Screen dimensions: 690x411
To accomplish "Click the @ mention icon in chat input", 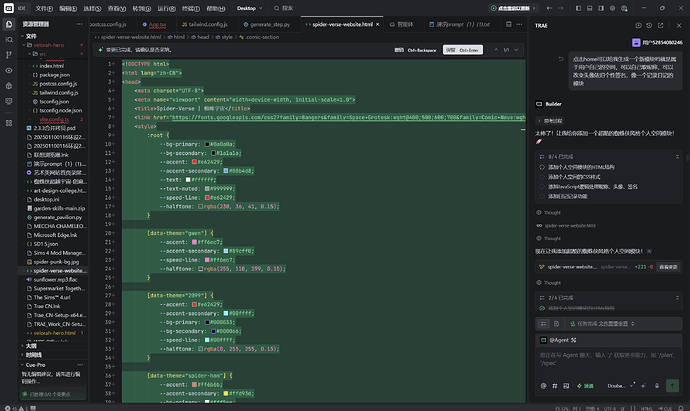I will pyautogui.click(x=543, y=385).
